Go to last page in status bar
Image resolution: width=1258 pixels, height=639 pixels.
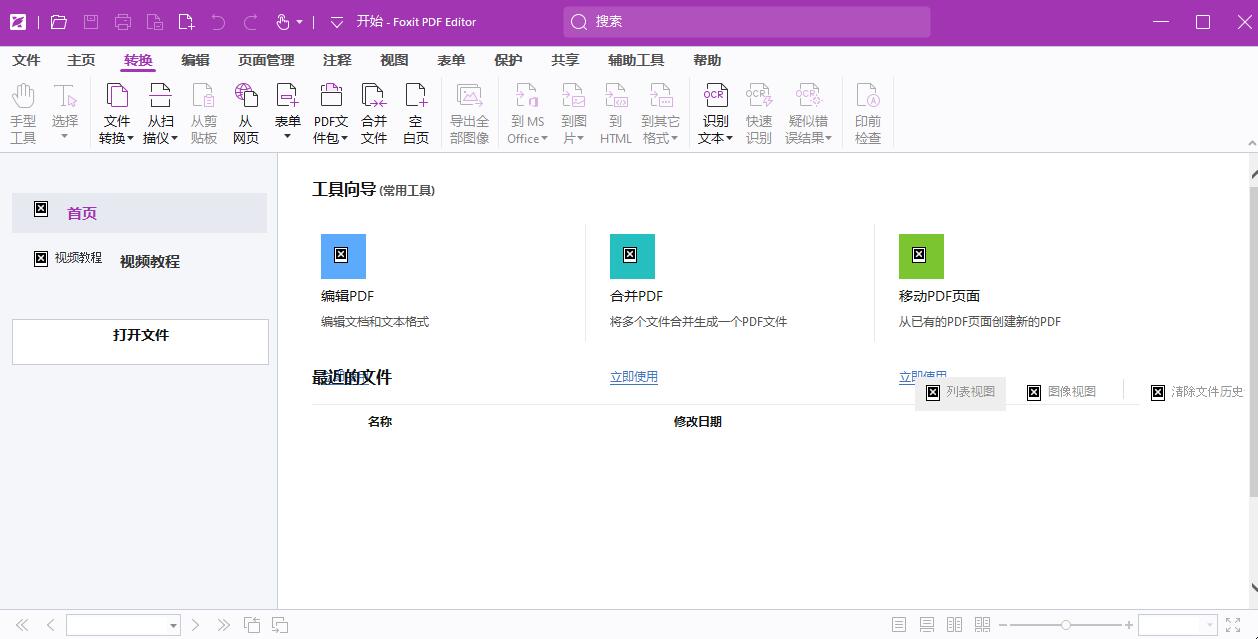click(x=223, y=625)
